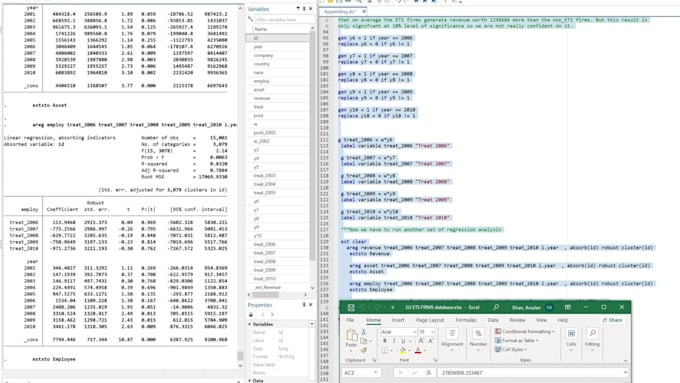
Task: Switch to the Formulas ribbon tab
Action: click(x=466, y=320)
